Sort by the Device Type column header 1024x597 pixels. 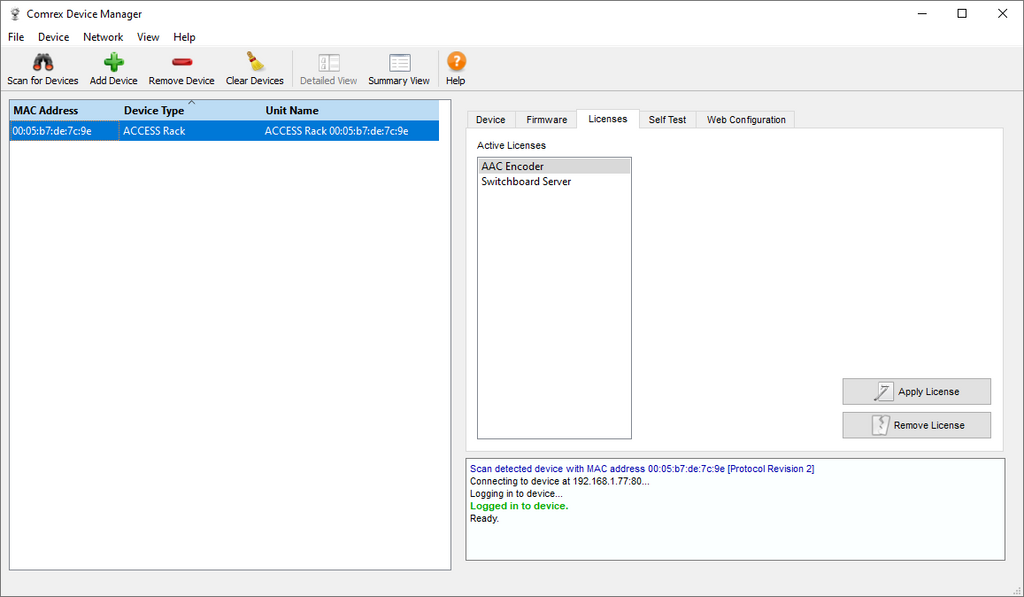[190, 110]
